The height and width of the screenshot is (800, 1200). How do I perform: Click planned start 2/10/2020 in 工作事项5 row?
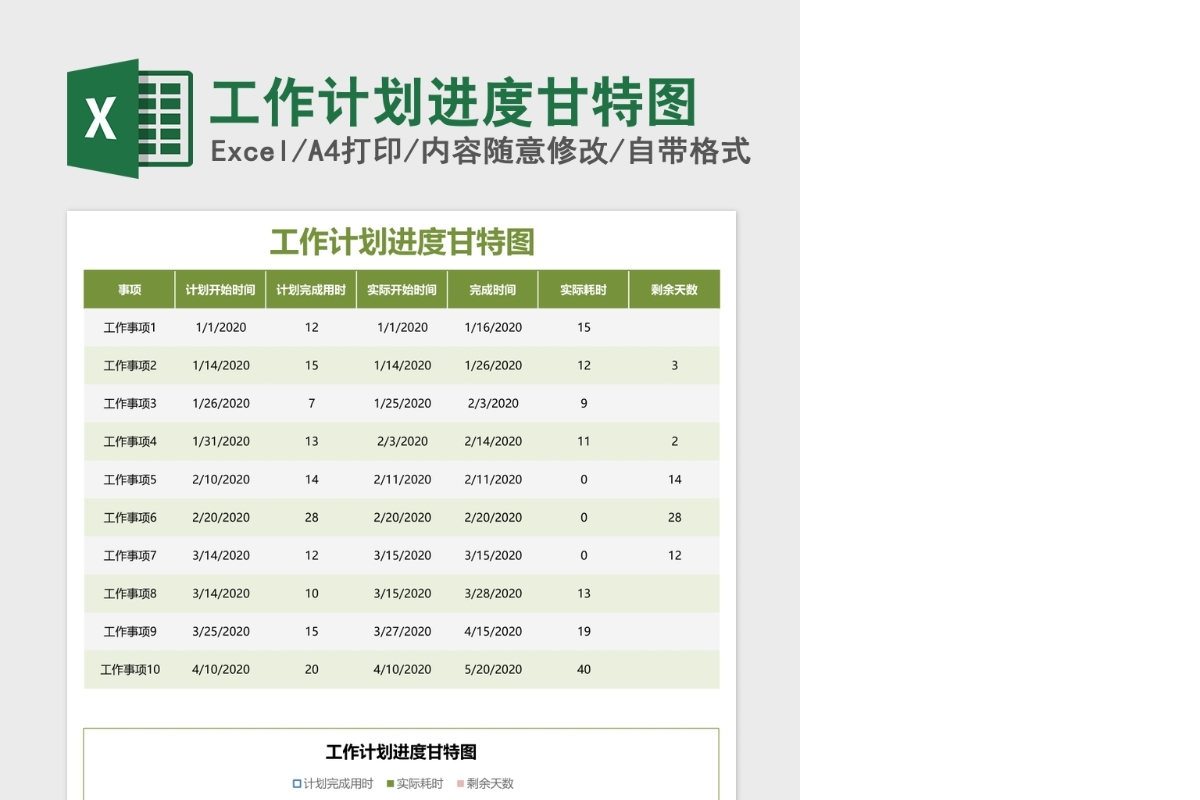(x=221, y=479)
